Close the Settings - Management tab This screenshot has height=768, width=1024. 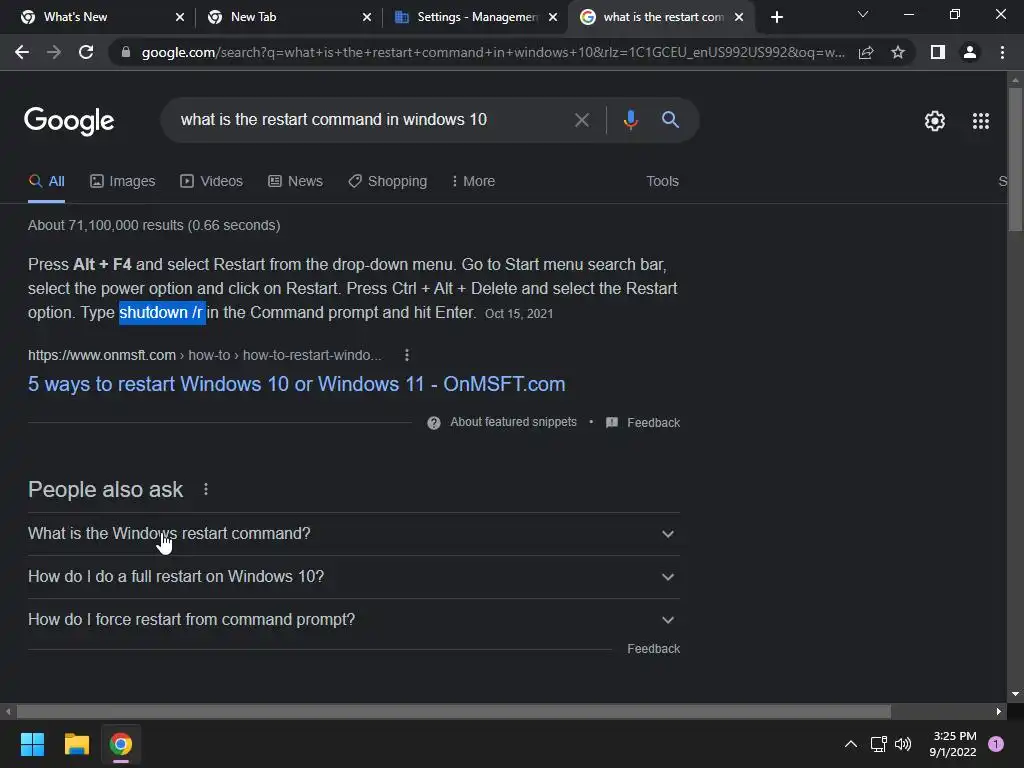click(x=553, y=17)
